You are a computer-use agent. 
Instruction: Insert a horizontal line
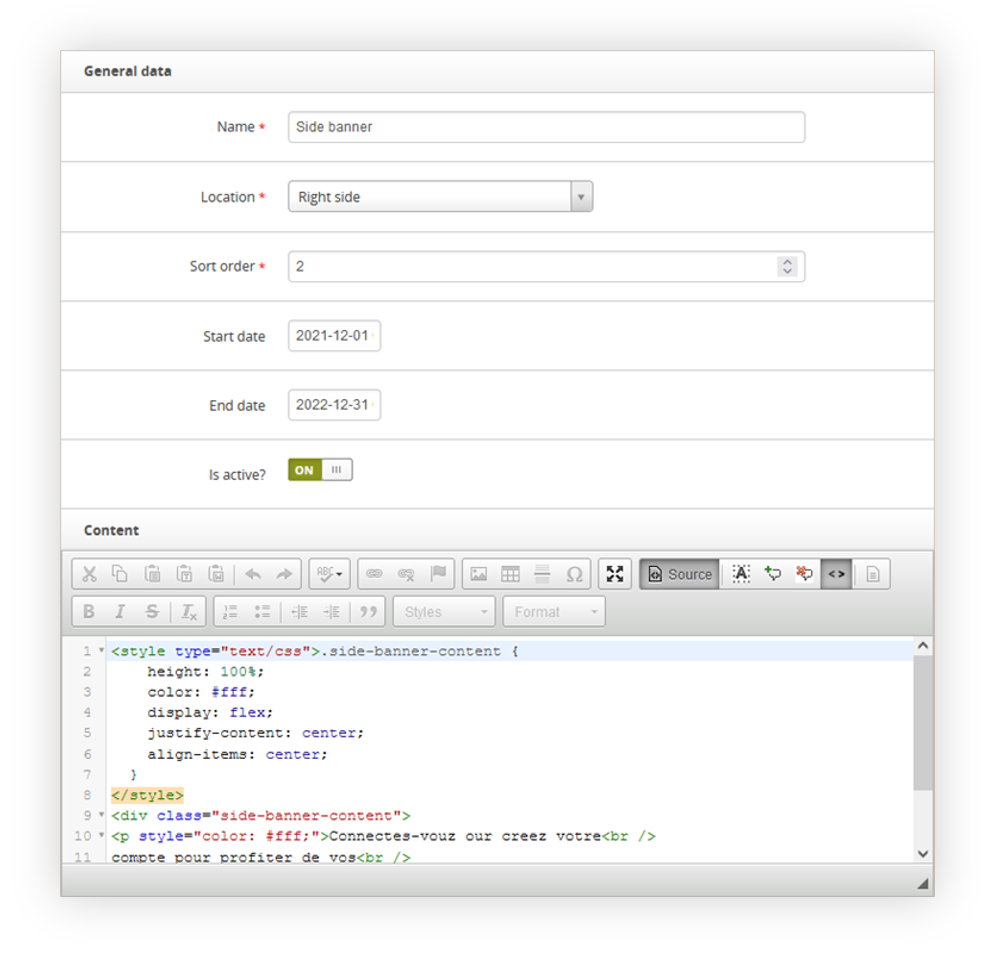point(543,574)
